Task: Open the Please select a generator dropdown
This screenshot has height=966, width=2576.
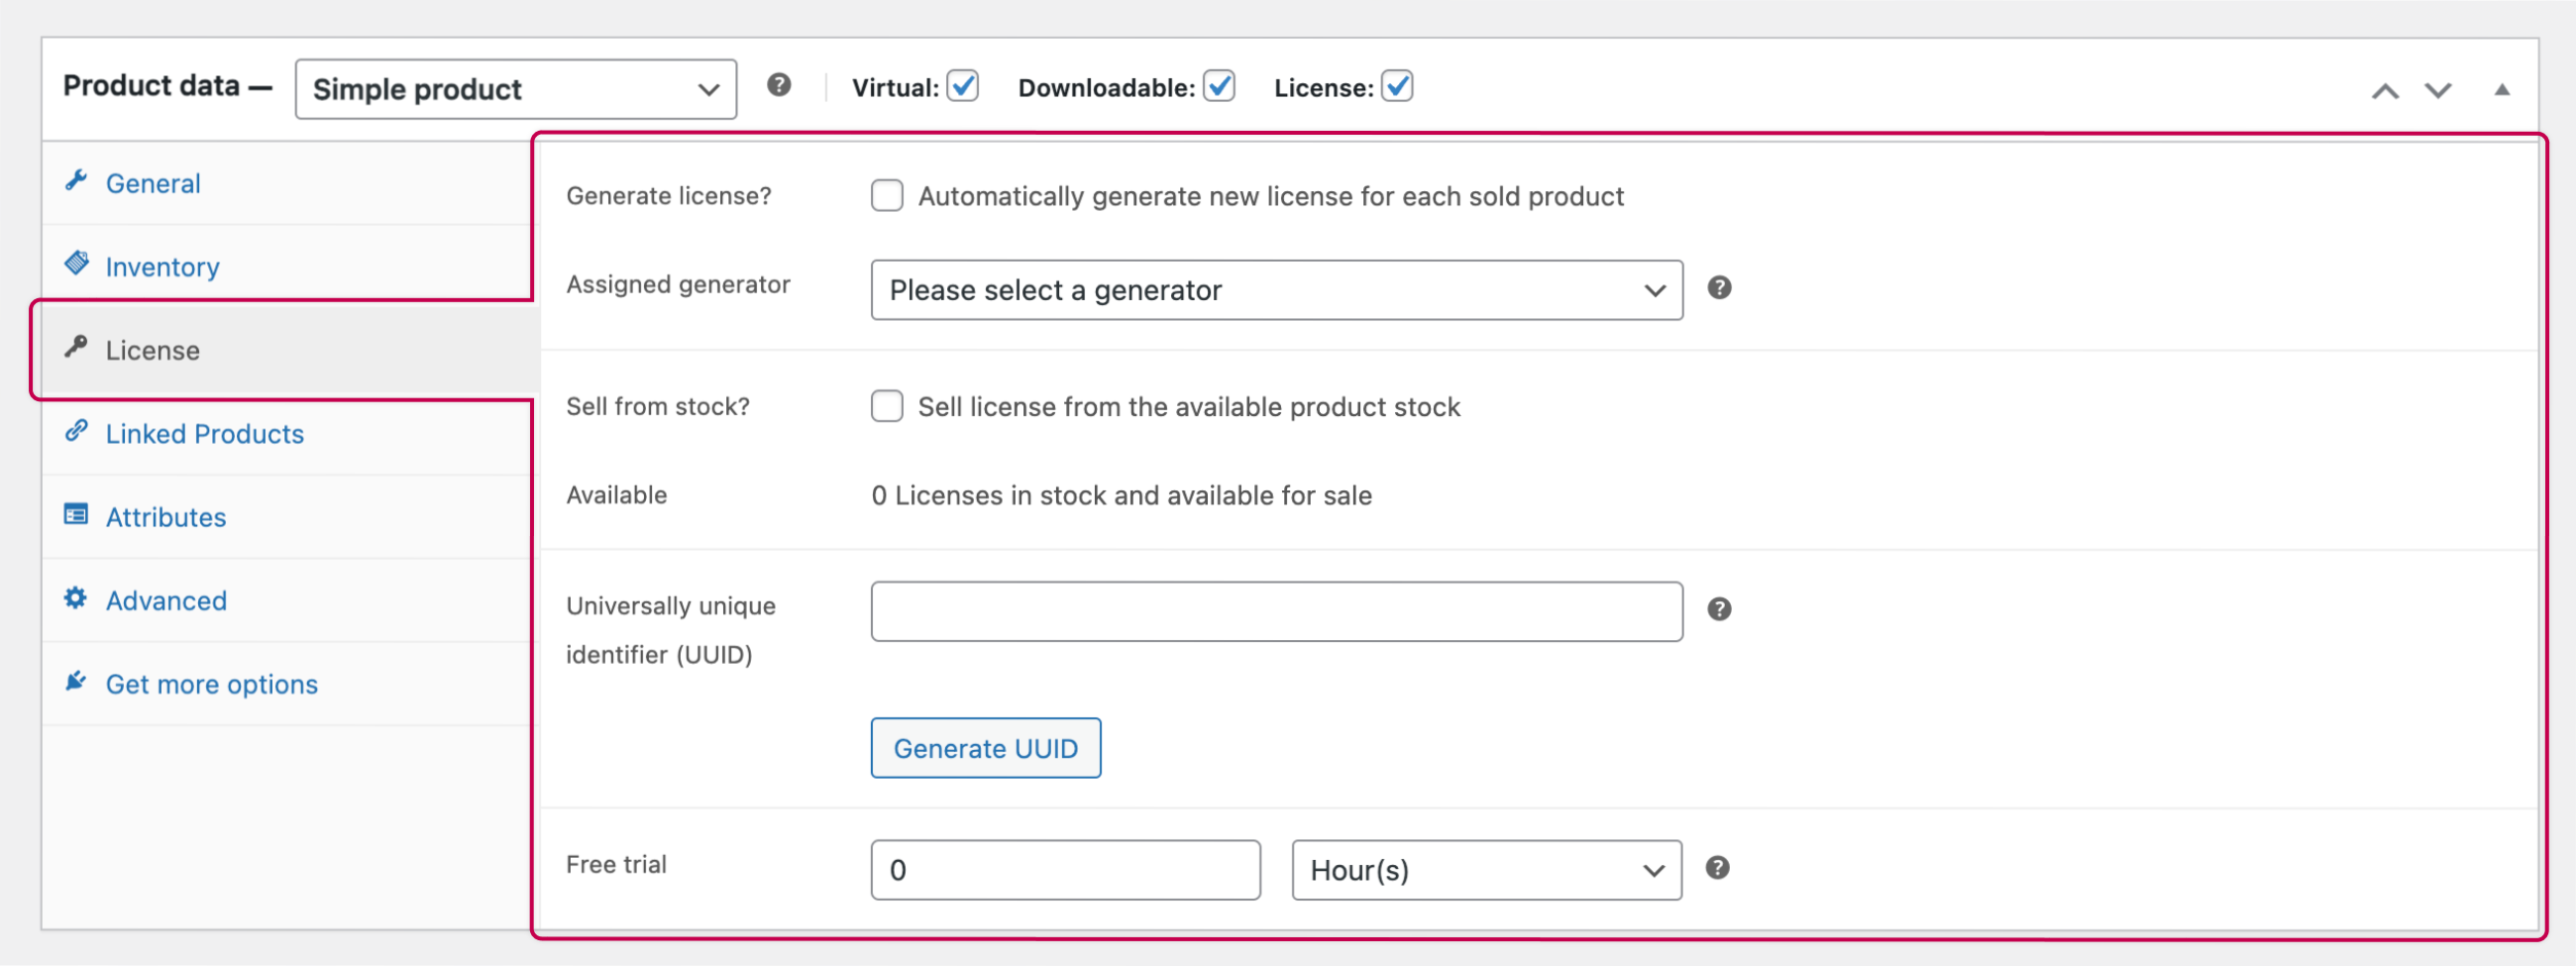Action: pos(1277,290)
